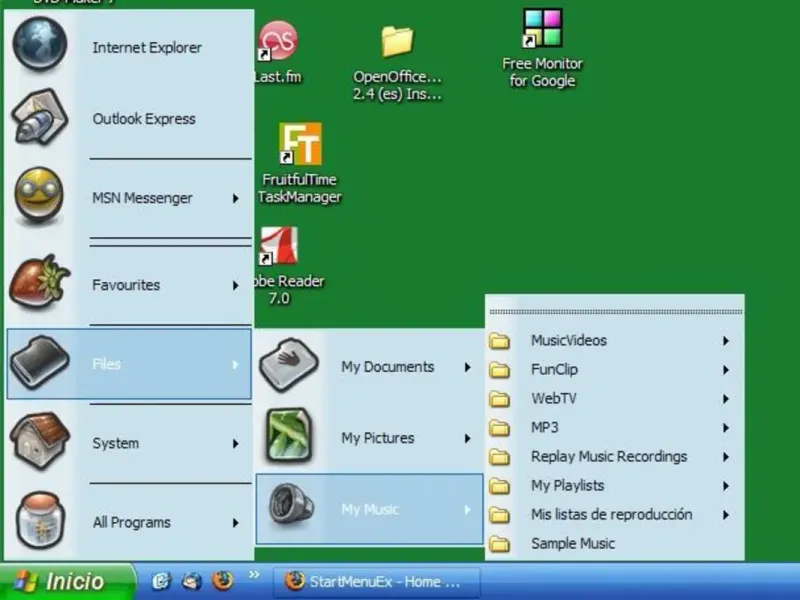Screen dimensions: 800x600
Task: Click the MP3 folder icon
Action: (x=499, y=428)
